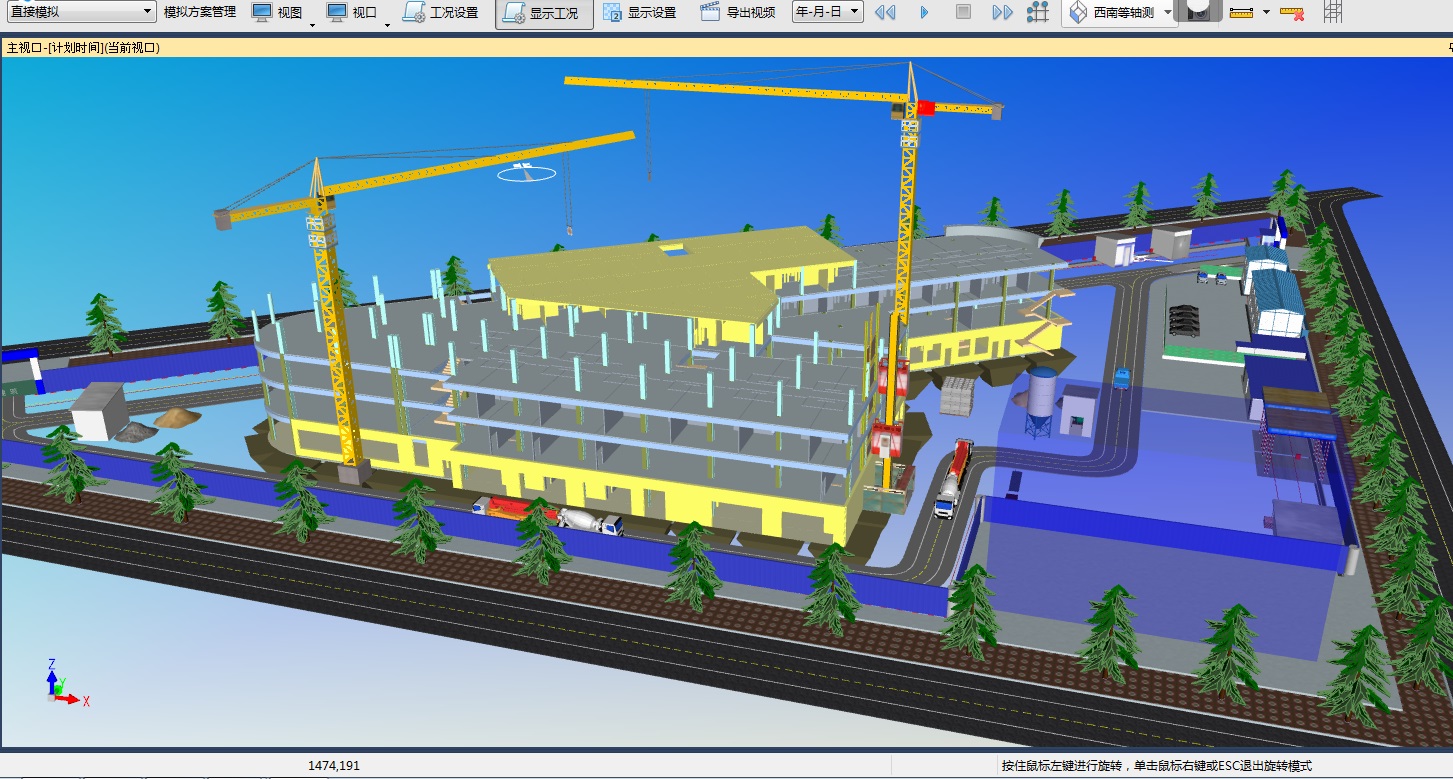The width and height of the screenshot is (1453, 779).
Task: Open 显示设置 display settings
Action: [639, 13]
